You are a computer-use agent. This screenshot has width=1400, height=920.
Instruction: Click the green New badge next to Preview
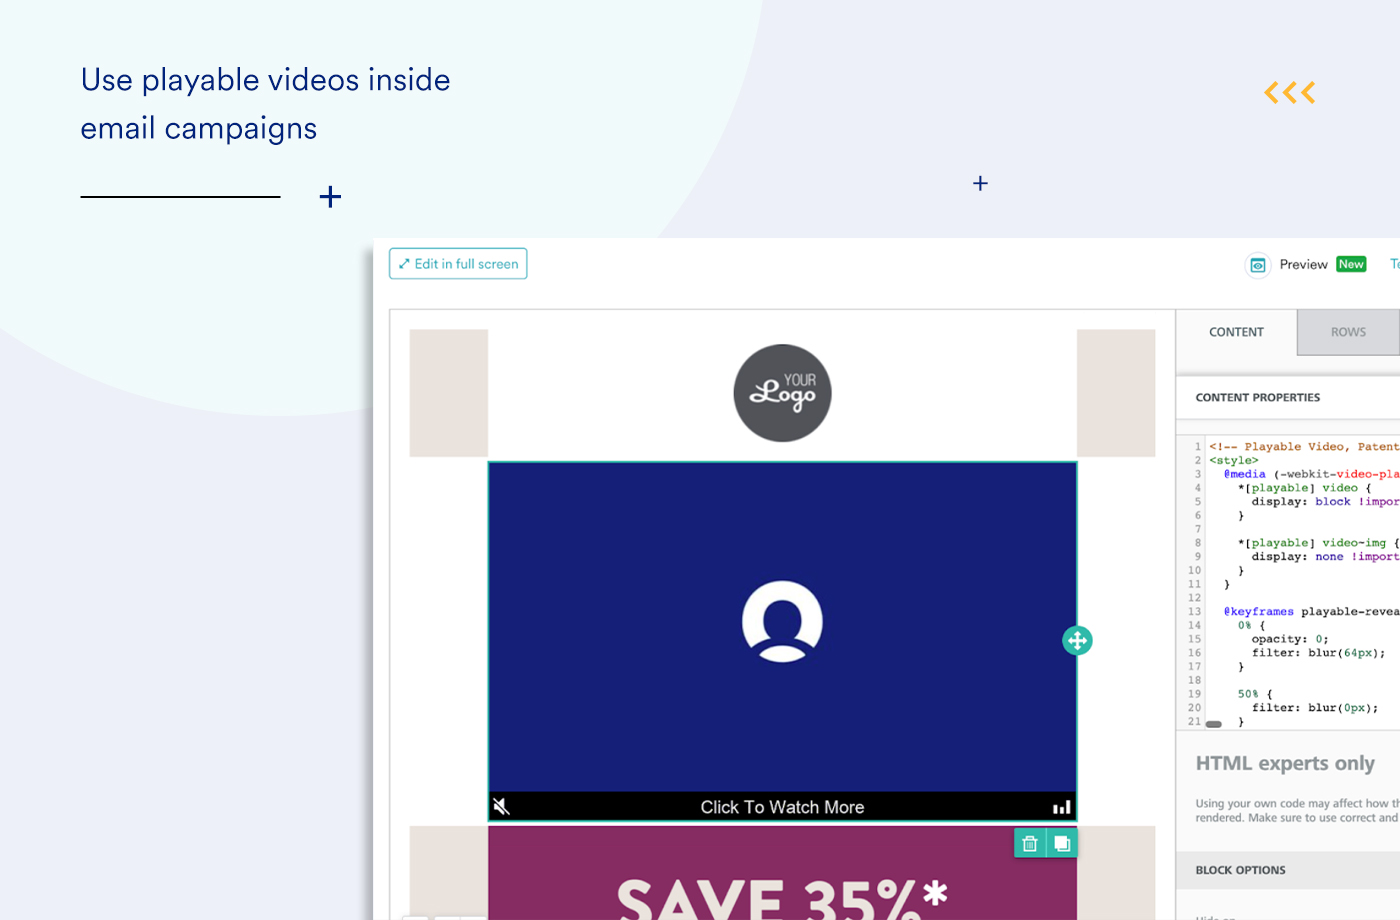click(x=1351, y=264)
